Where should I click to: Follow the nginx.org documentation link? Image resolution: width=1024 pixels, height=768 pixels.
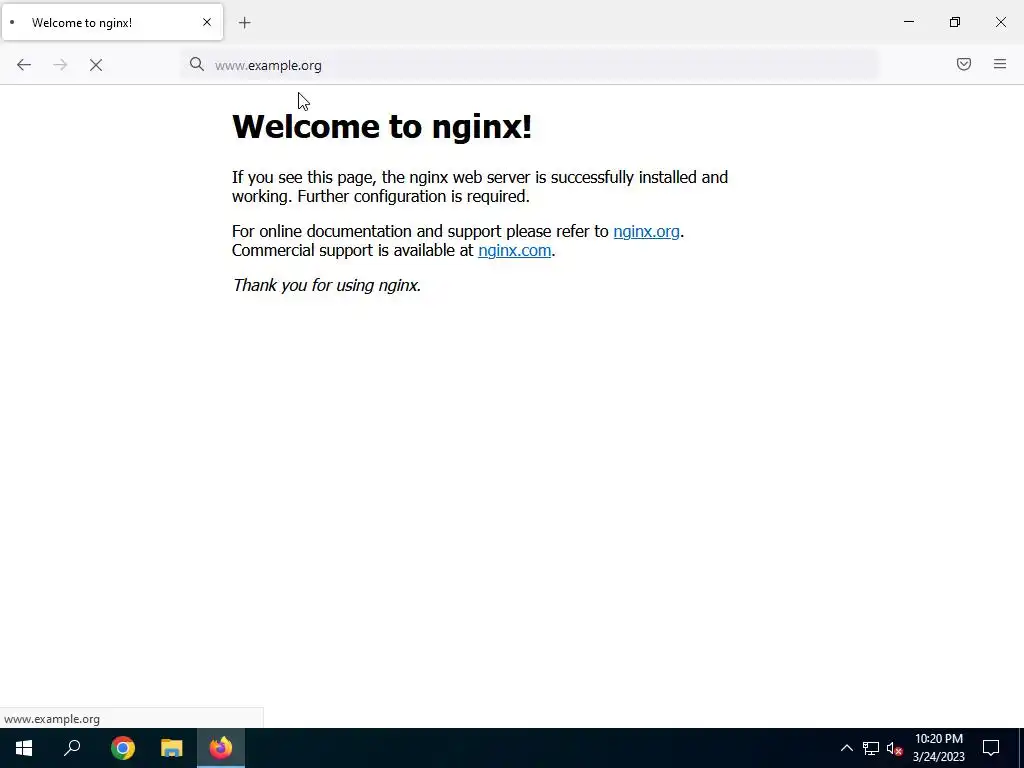pyautogui.click(x=647, y=231)
